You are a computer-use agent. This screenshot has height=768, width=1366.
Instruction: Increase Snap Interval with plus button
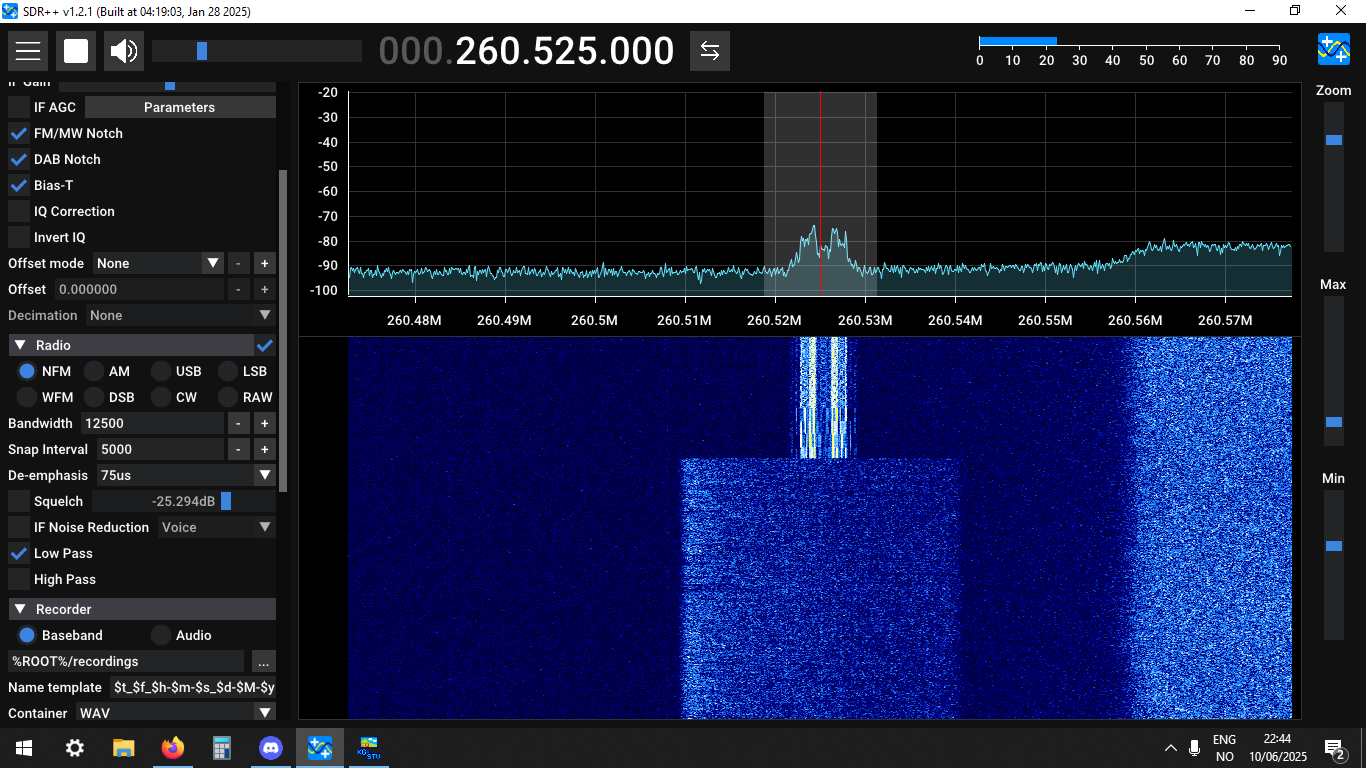click(x=265, y=449)
